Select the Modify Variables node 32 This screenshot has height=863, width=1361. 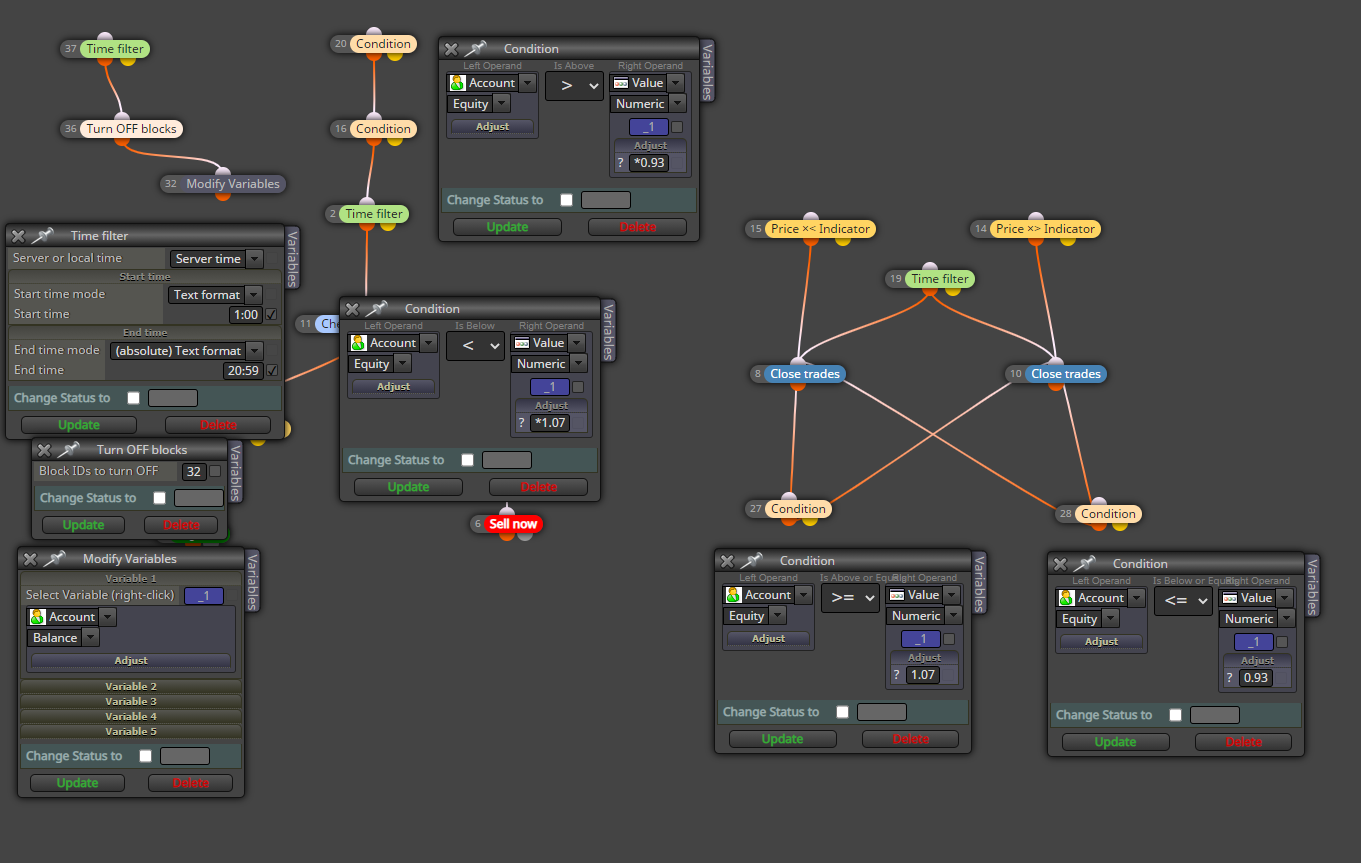pyautogui.click(x=233, y=184)
